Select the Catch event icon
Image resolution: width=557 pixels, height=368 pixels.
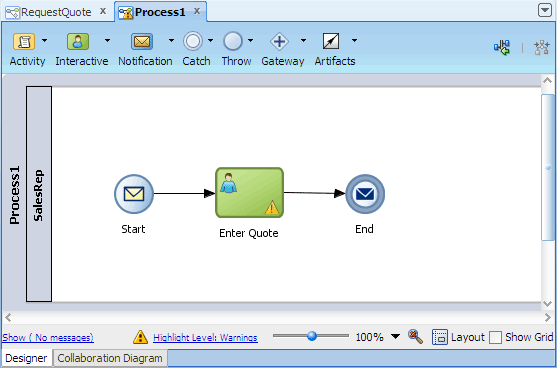click(x=193, y=41)
